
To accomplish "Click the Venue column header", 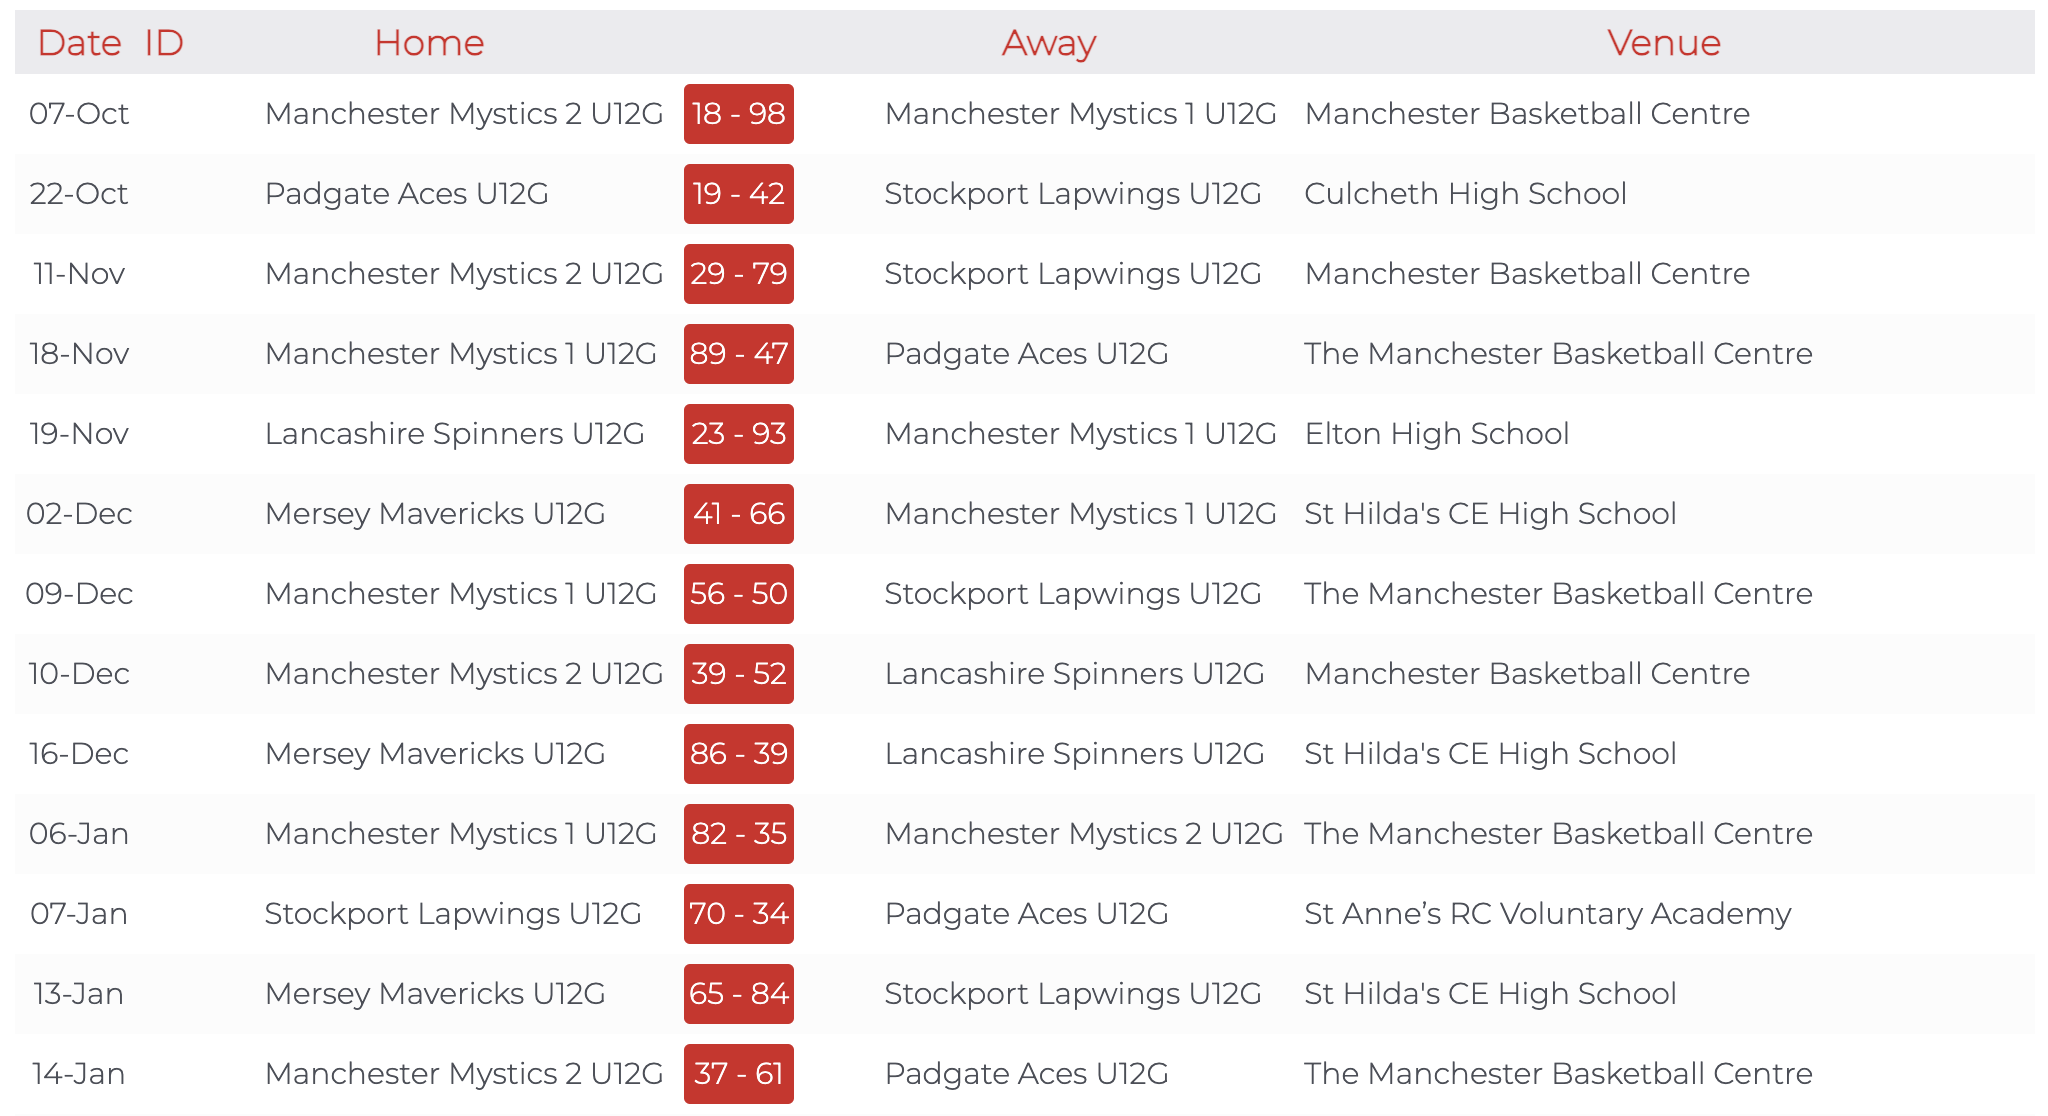I will pos(1664,43).
